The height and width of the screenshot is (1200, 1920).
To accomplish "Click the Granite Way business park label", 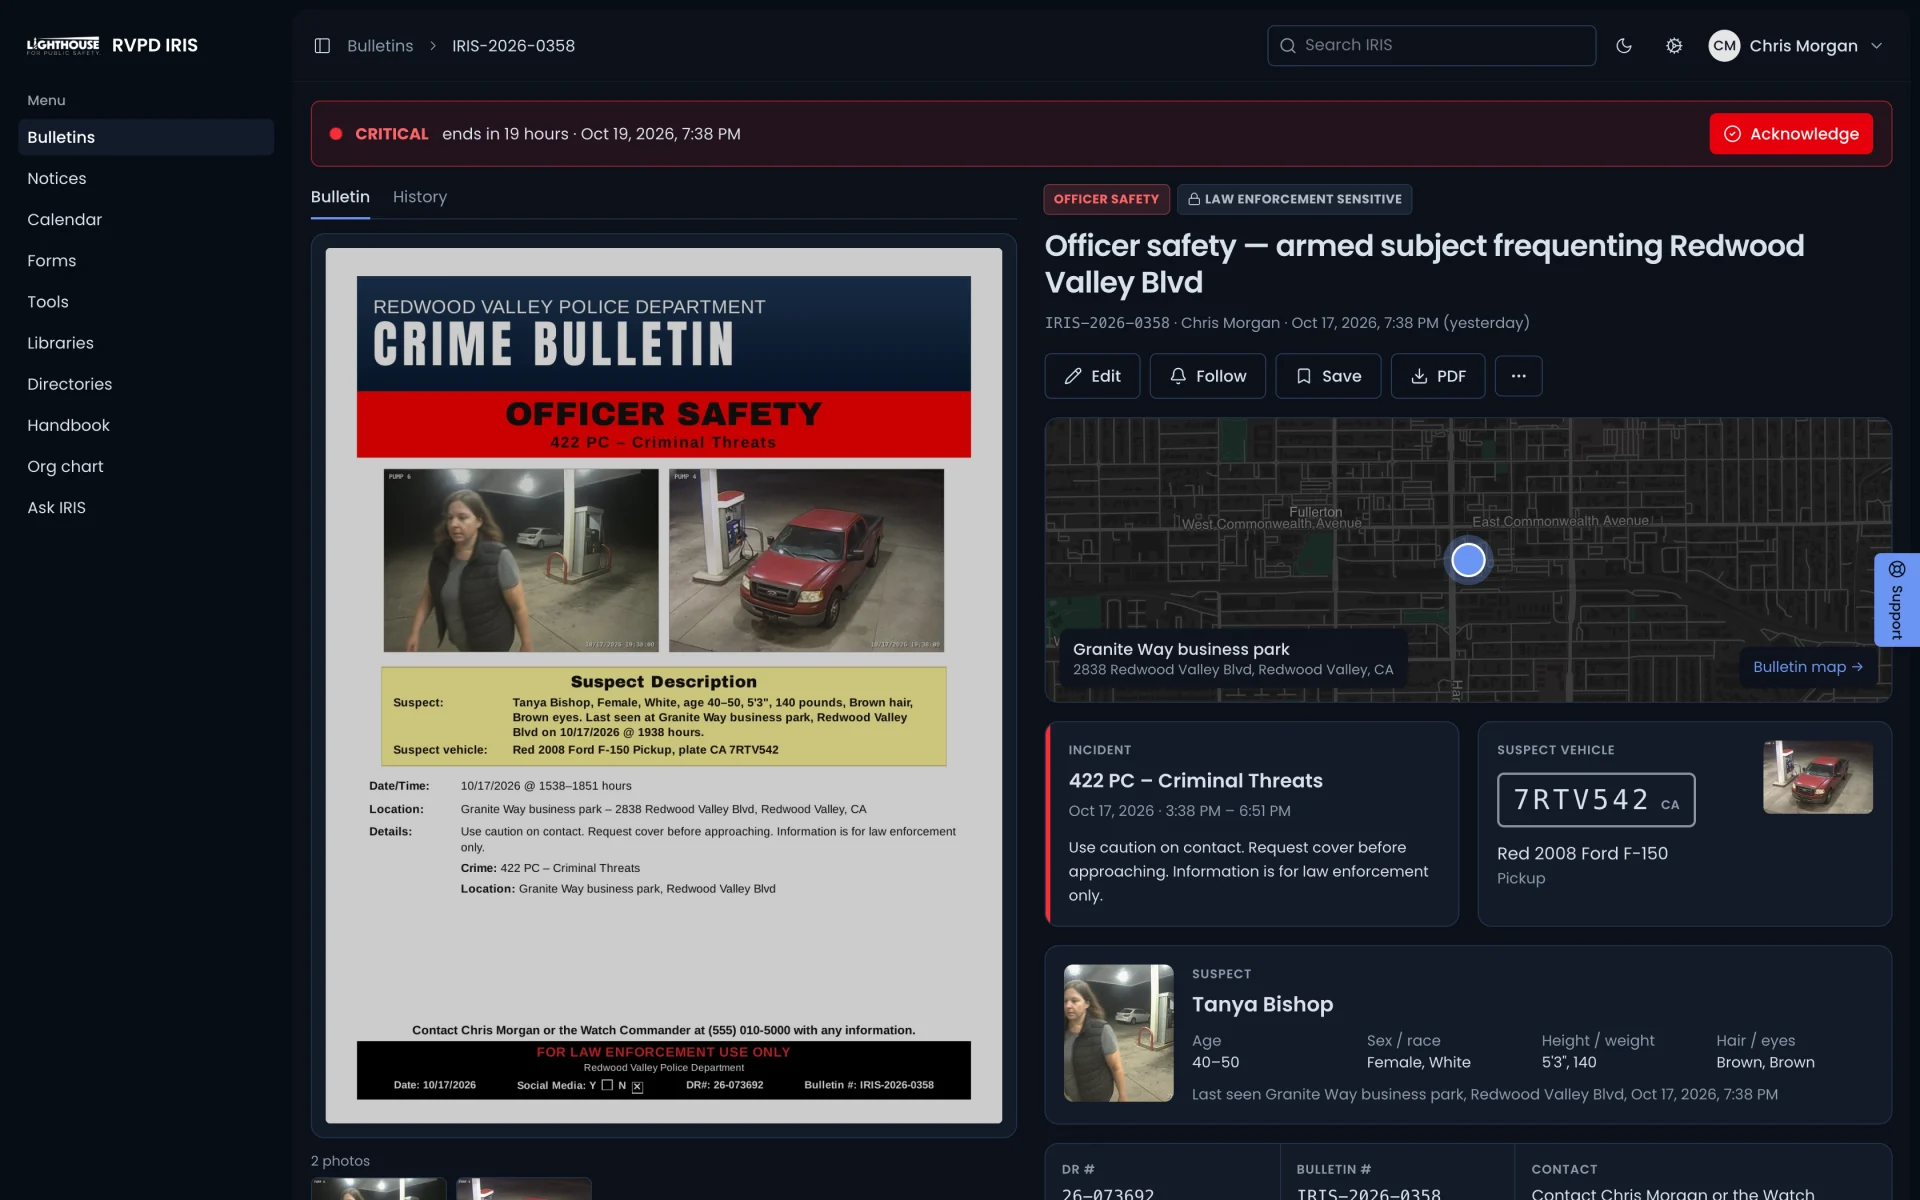I will click(x=1181, y=649).
